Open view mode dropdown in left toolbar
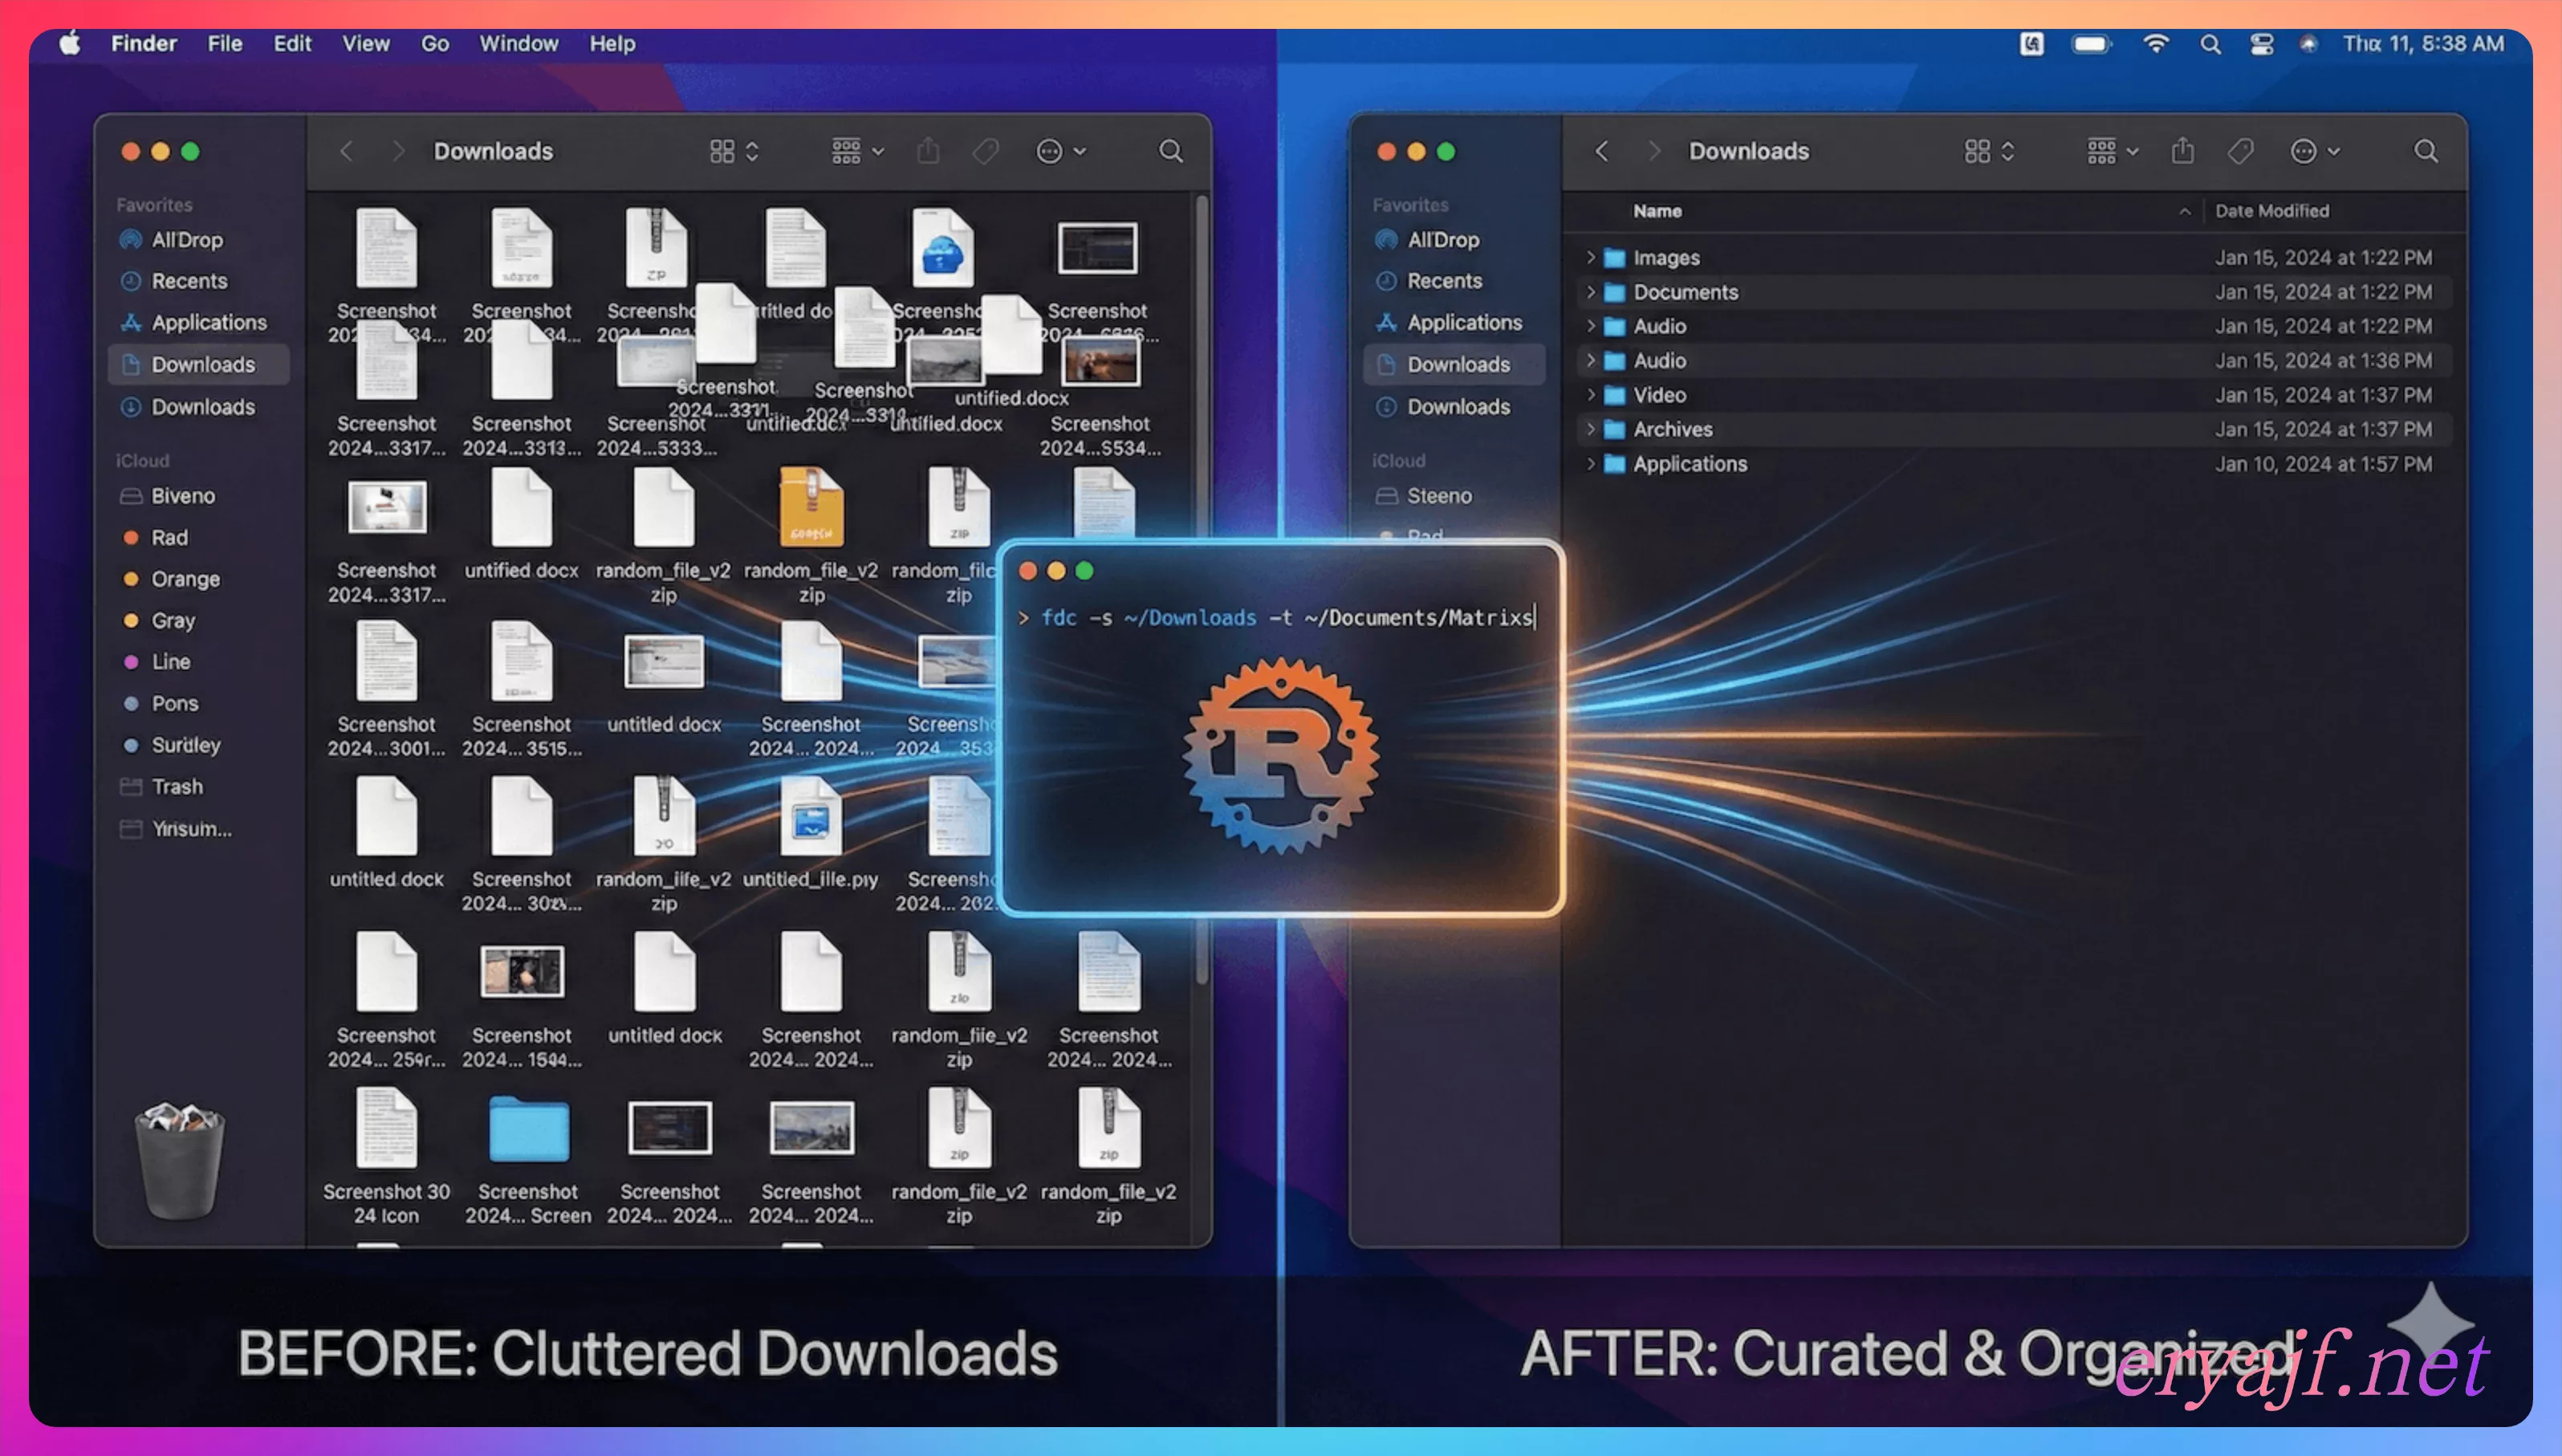This screenshot has width=2562, height=1456. [734, 151]
